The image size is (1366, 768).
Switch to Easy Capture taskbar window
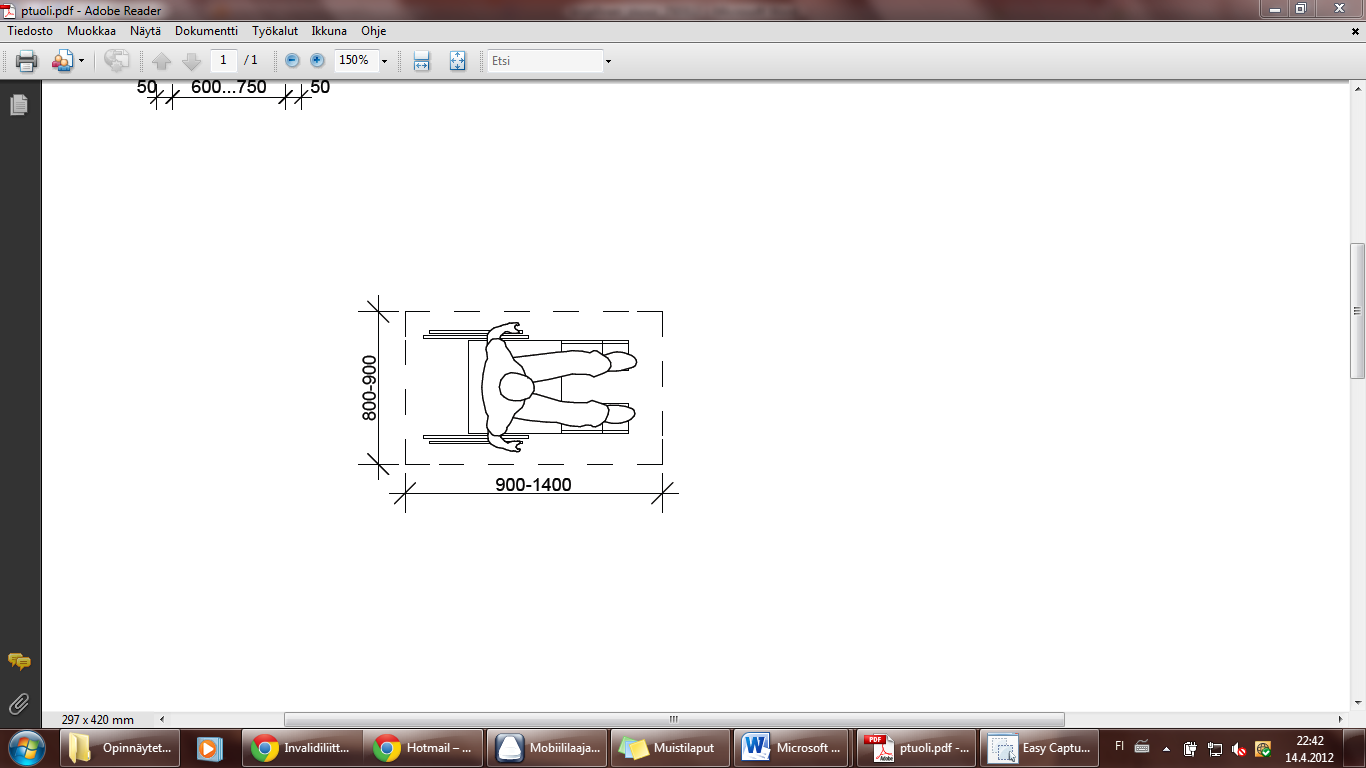pos(1039,748)
